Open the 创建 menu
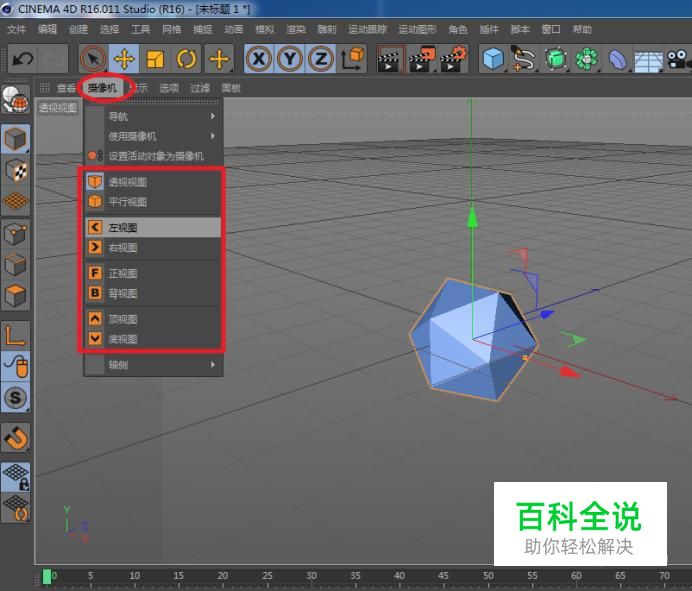 [78, 30]
